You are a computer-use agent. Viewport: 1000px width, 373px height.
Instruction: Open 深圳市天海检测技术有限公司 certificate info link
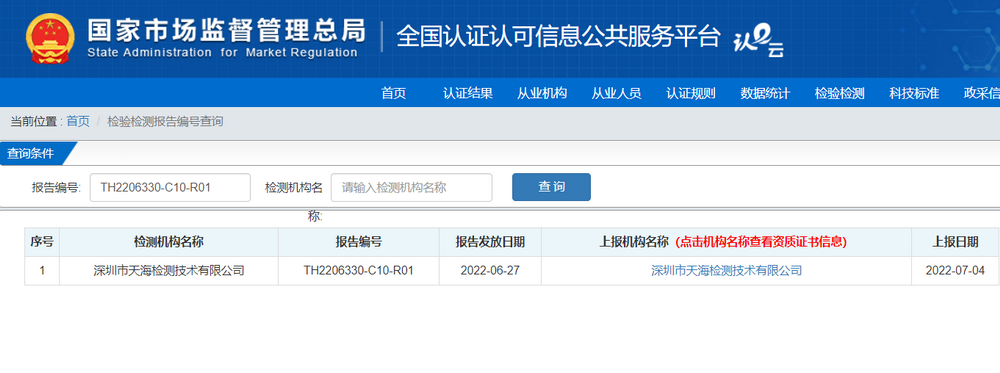click(726, 271)
